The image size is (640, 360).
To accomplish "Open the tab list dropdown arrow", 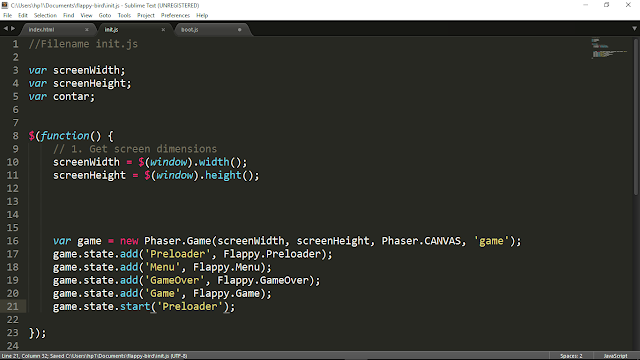I will click(x=634, y=29).
